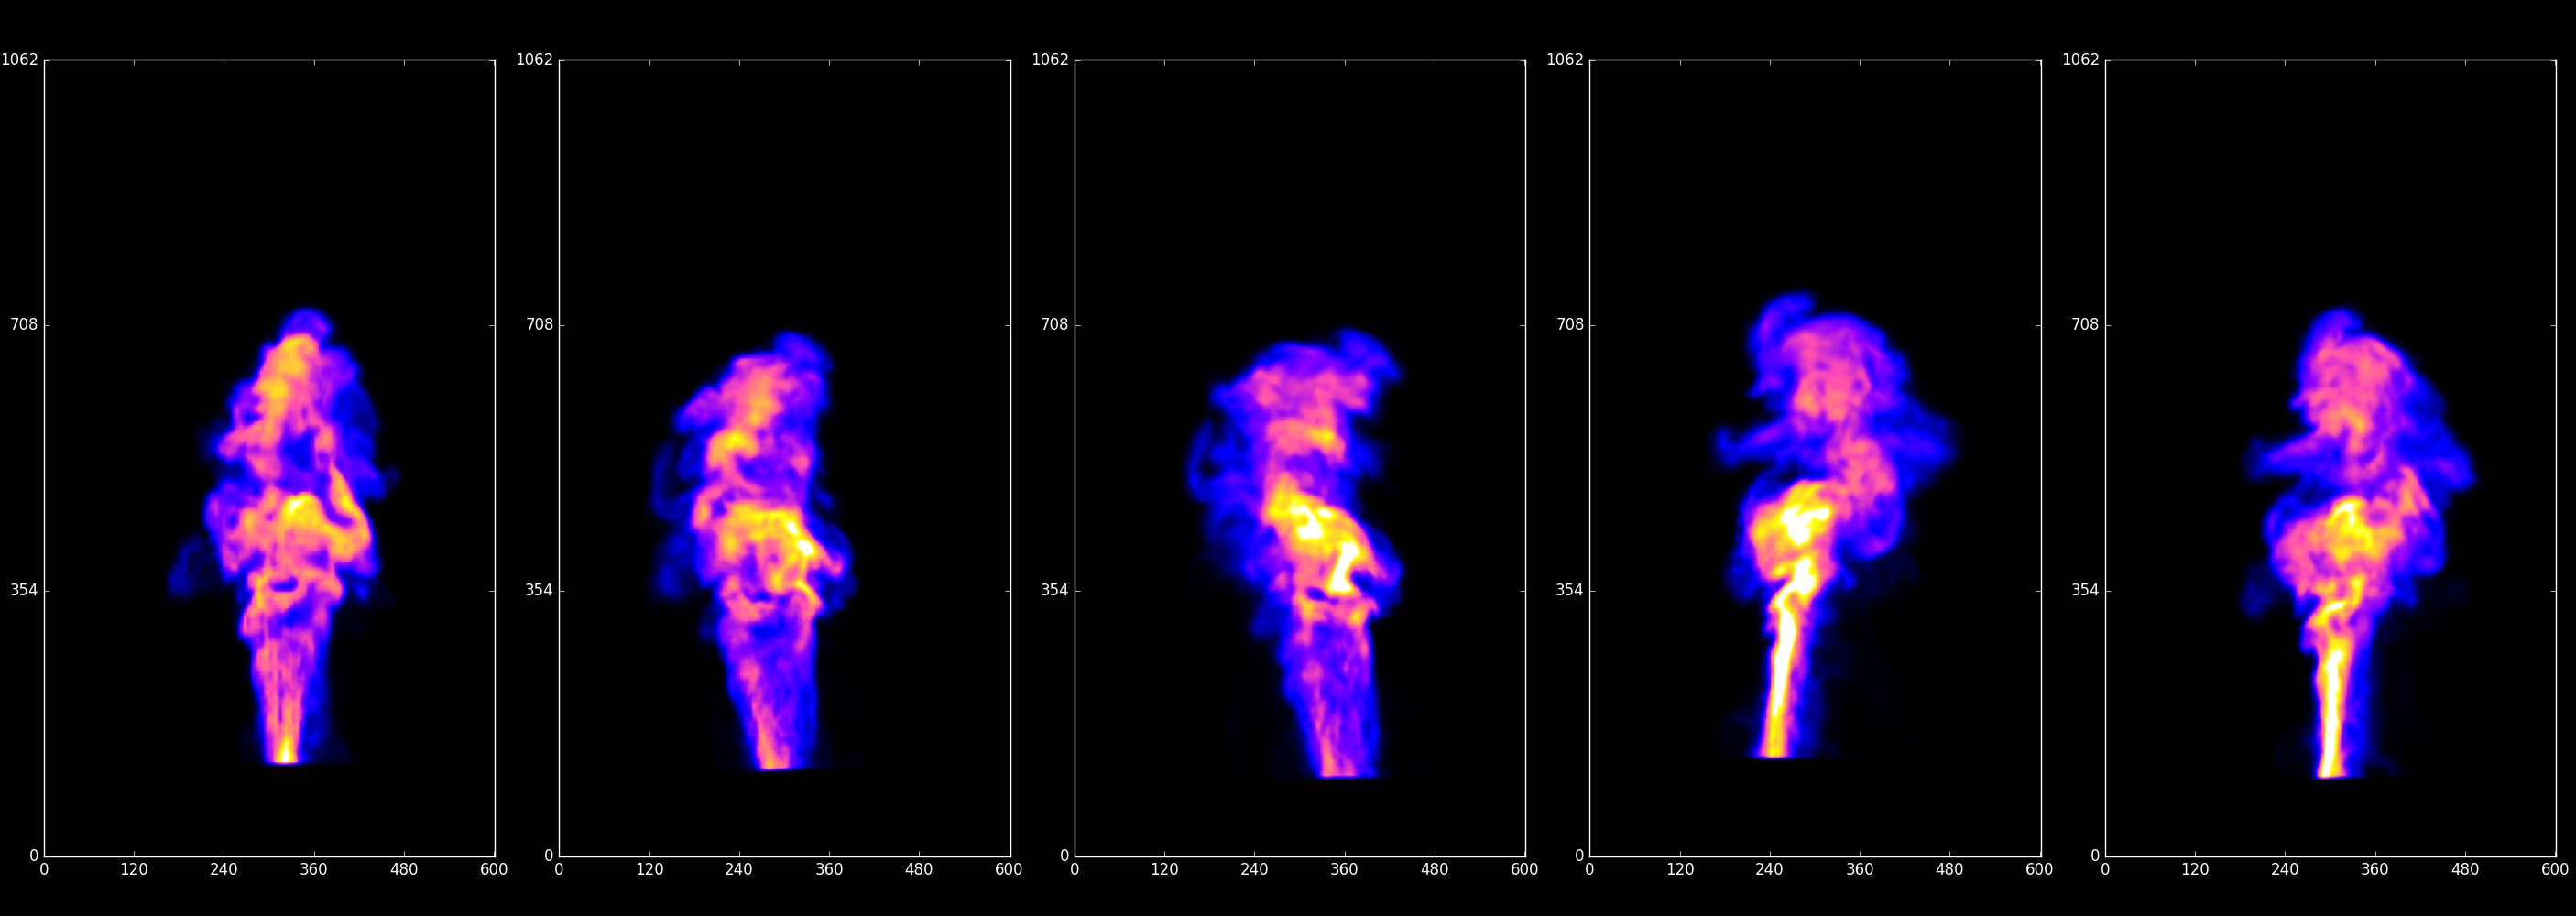Click the 354 y-axis label of the first plot

pyautogui.click(x=24, y=590)
